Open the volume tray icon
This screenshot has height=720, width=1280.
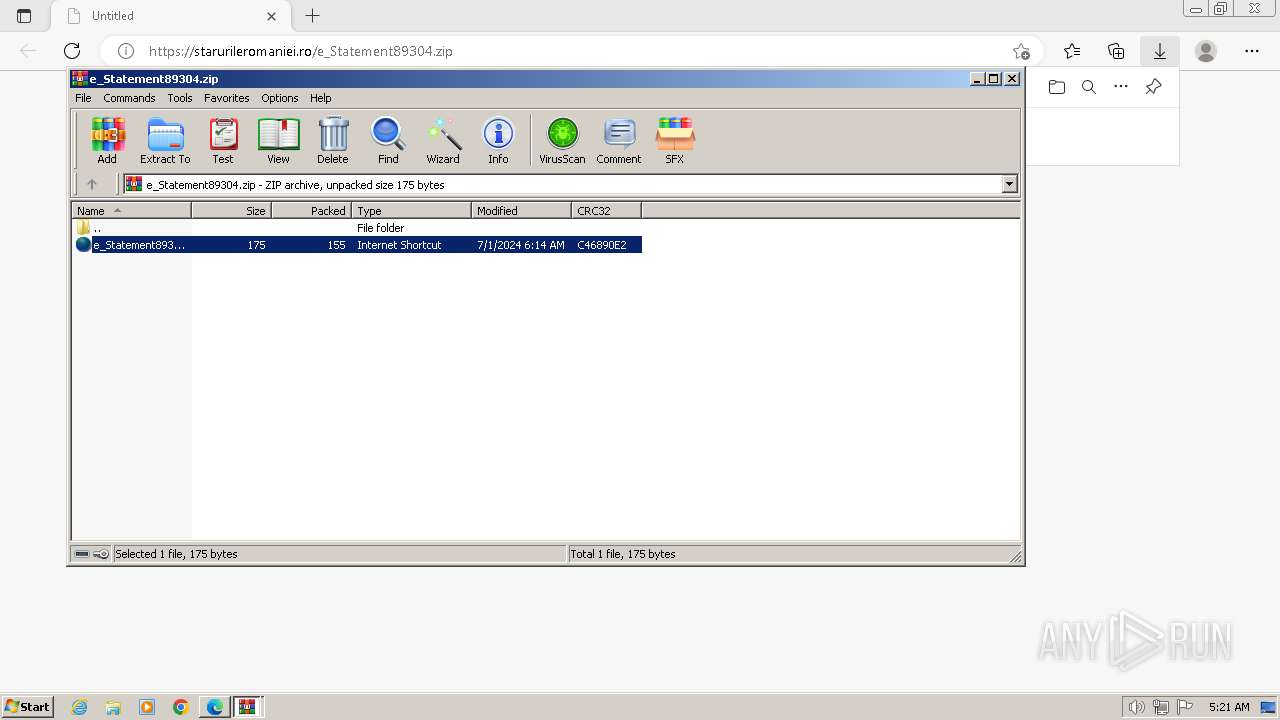pyautogui.click(x=1136, y=707)
